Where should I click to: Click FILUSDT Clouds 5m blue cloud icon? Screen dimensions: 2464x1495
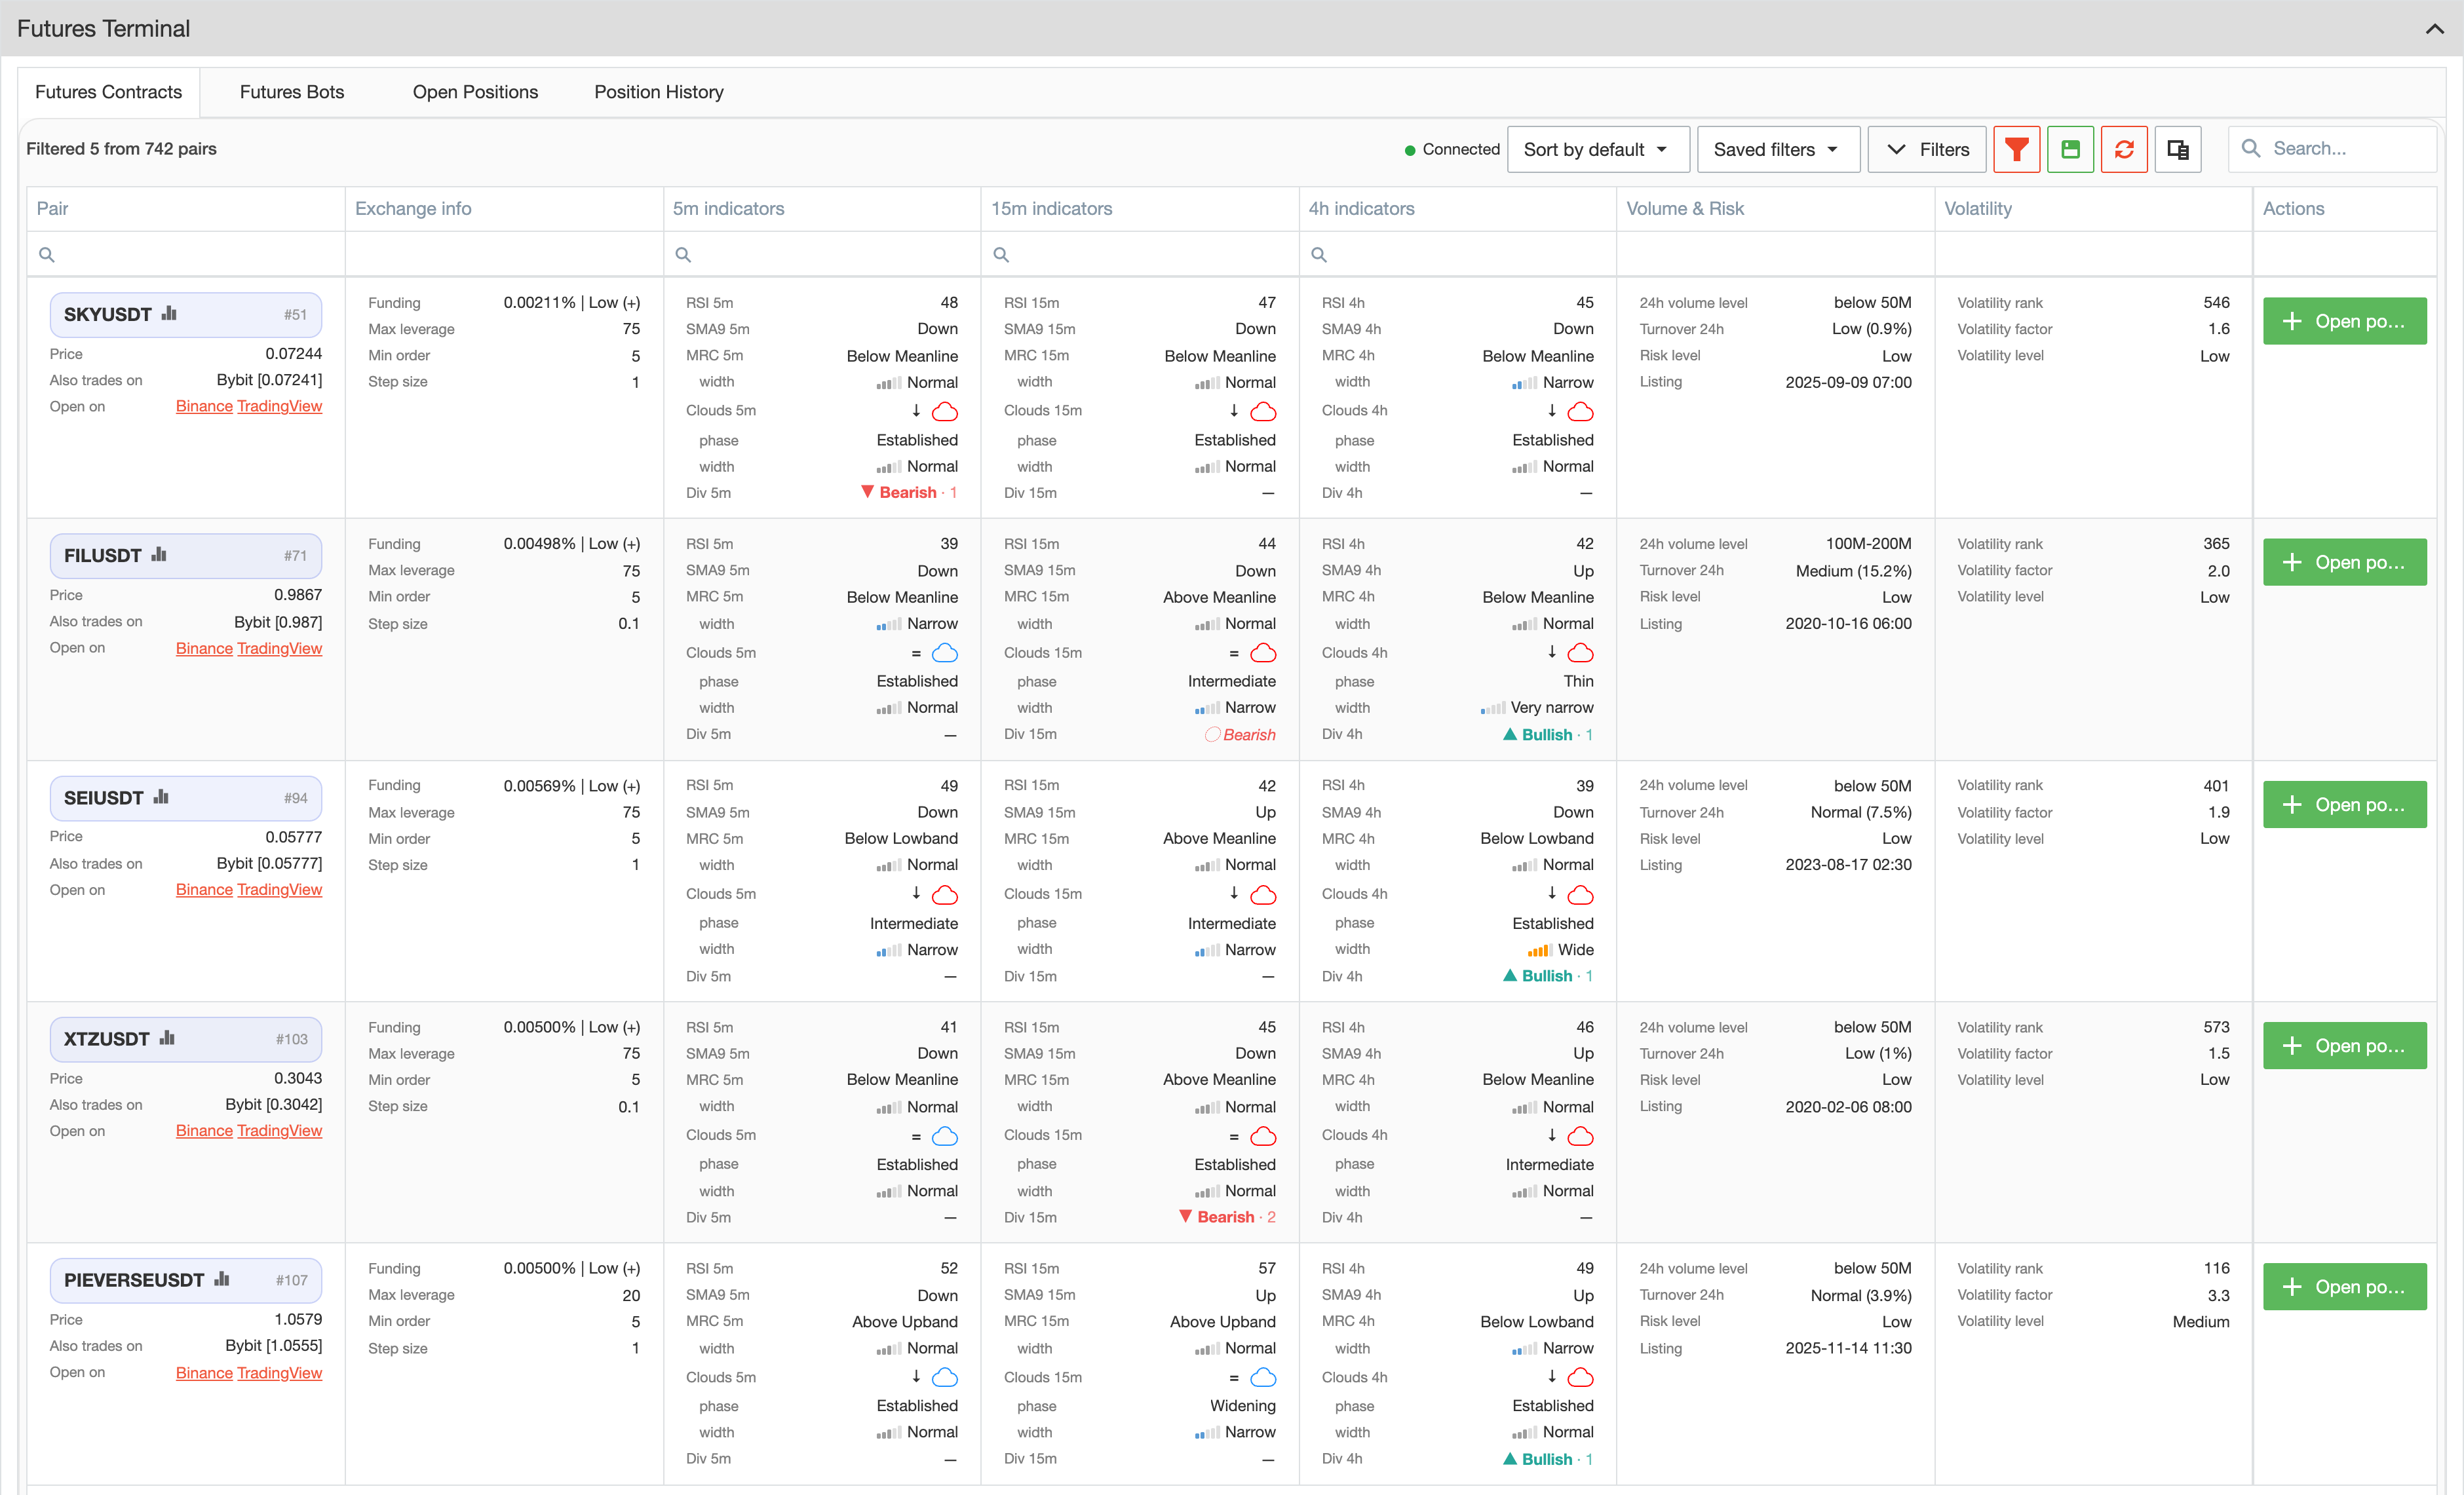(x=945, y=653)
